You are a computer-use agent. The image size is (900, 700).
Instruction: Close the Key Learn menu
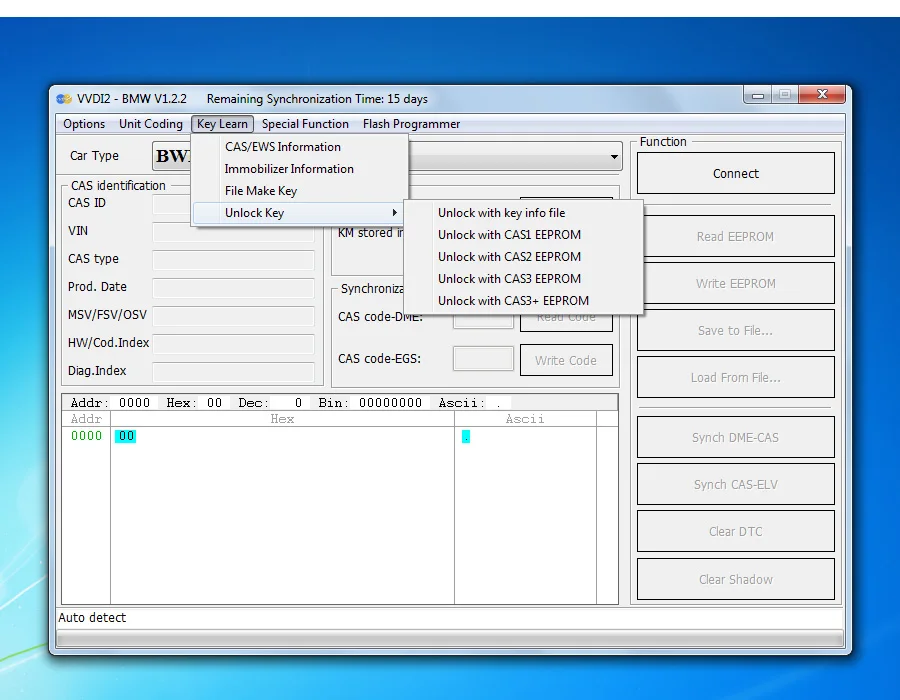[222, 124]
